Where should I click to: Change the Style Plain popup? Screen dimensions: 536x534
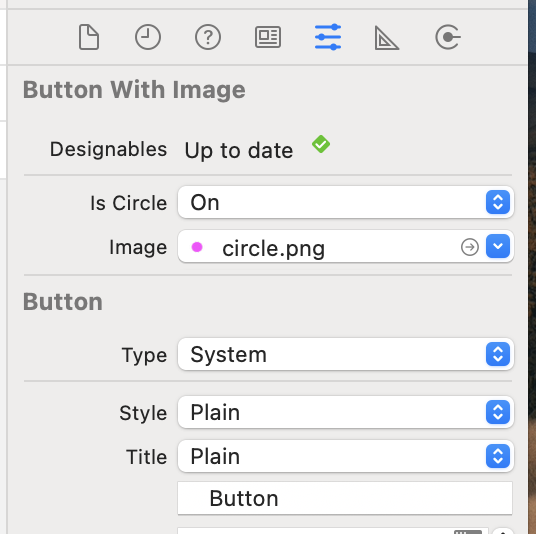coord(346,412)
